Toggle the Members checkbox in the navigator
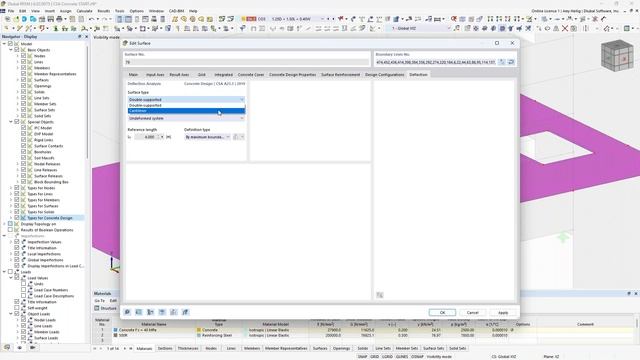 [x=24, y=68]
